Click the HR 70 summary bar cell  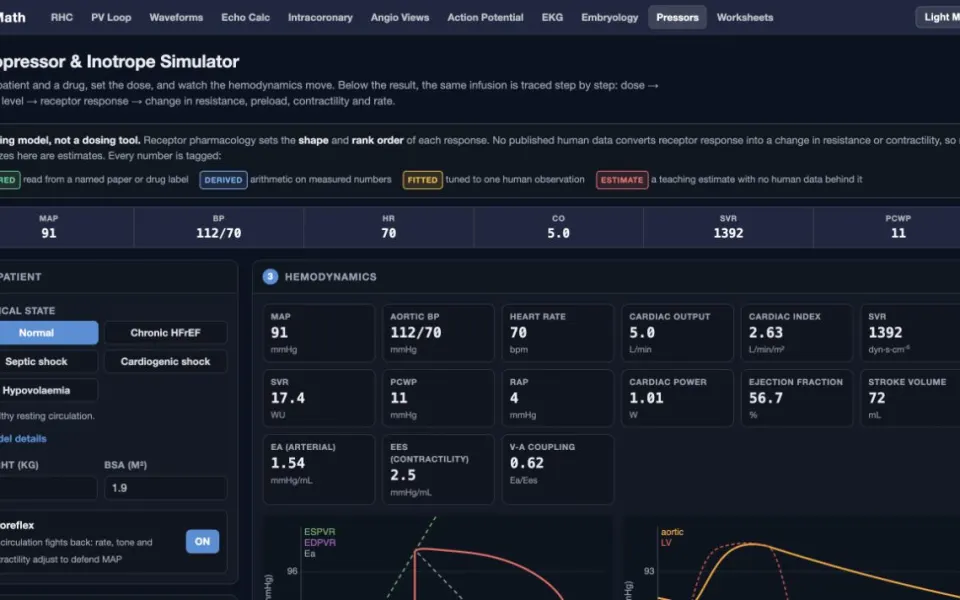click(x=388, y=227)
